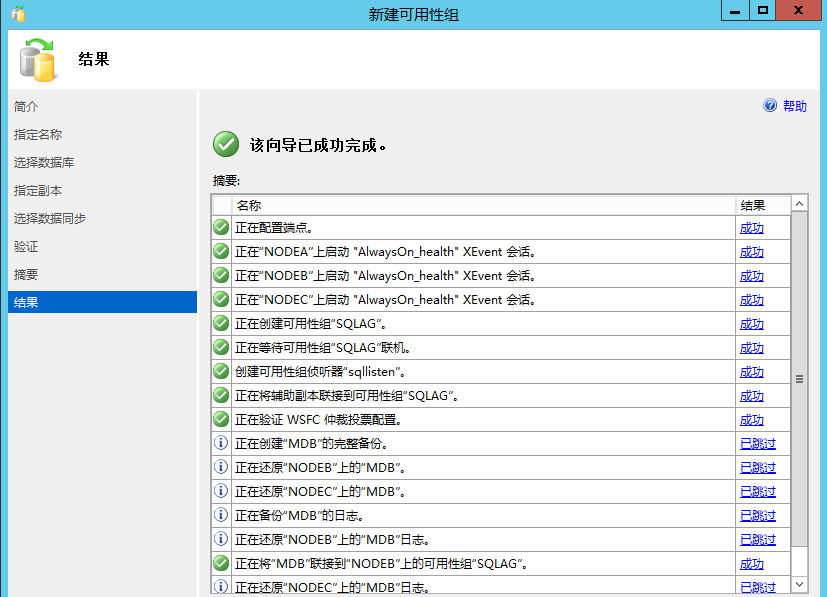The height and width of the screenshot is (597, 827).
Task: Click the info icon for 正在还原 NODEB 上的 MDB
Action: tap(221, 467)
